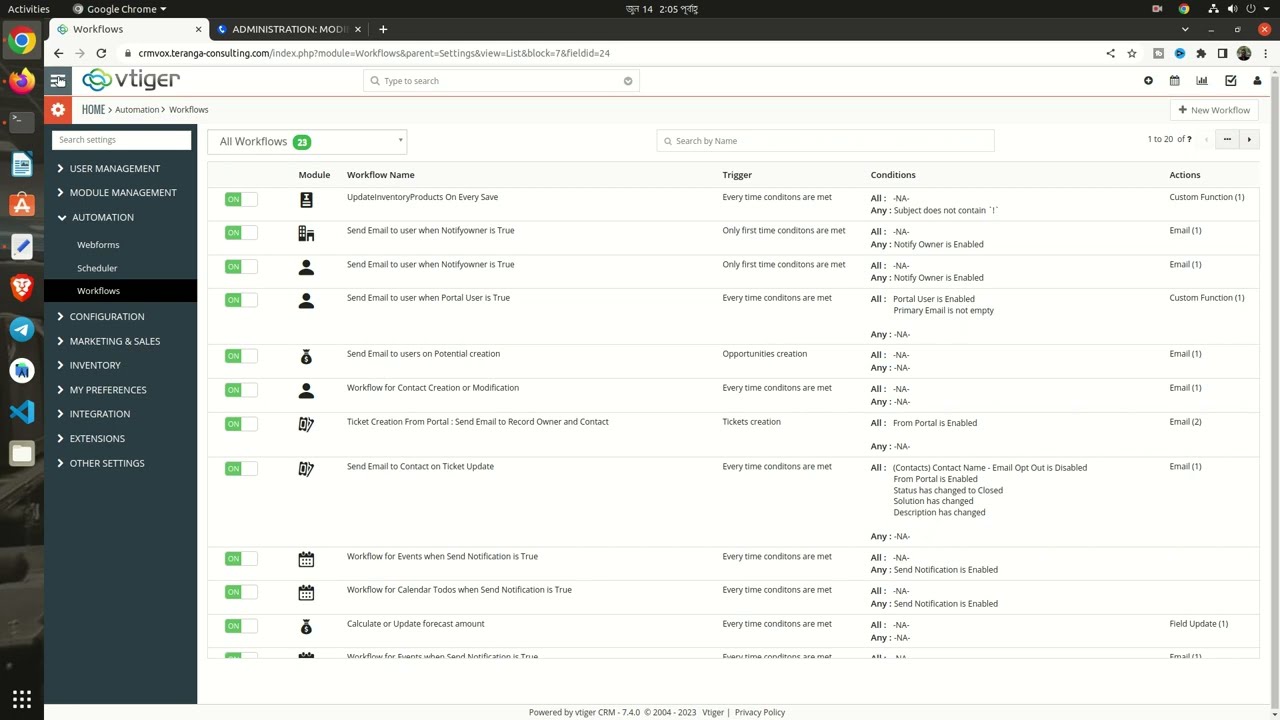1280x720 pixels.
Task: Open the Calendar icon in the header
Action: pyautogui.click(x=1175, y=81)
